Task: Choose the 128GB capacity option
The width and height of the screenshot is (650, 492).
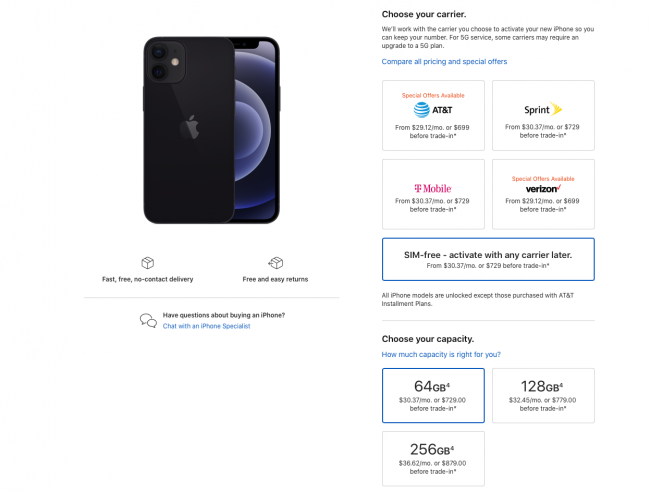Action: tap(543, 395)
